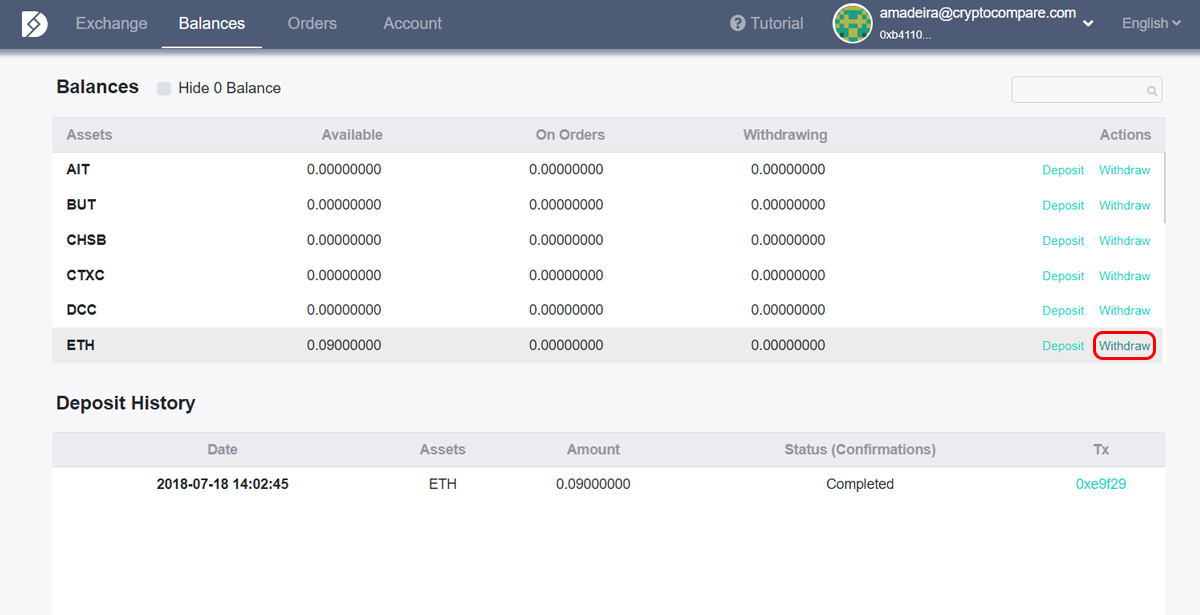Click deposit date 2018-07-18 14:02:45
Screen dimensions: 1200x615
pos(223,484)
